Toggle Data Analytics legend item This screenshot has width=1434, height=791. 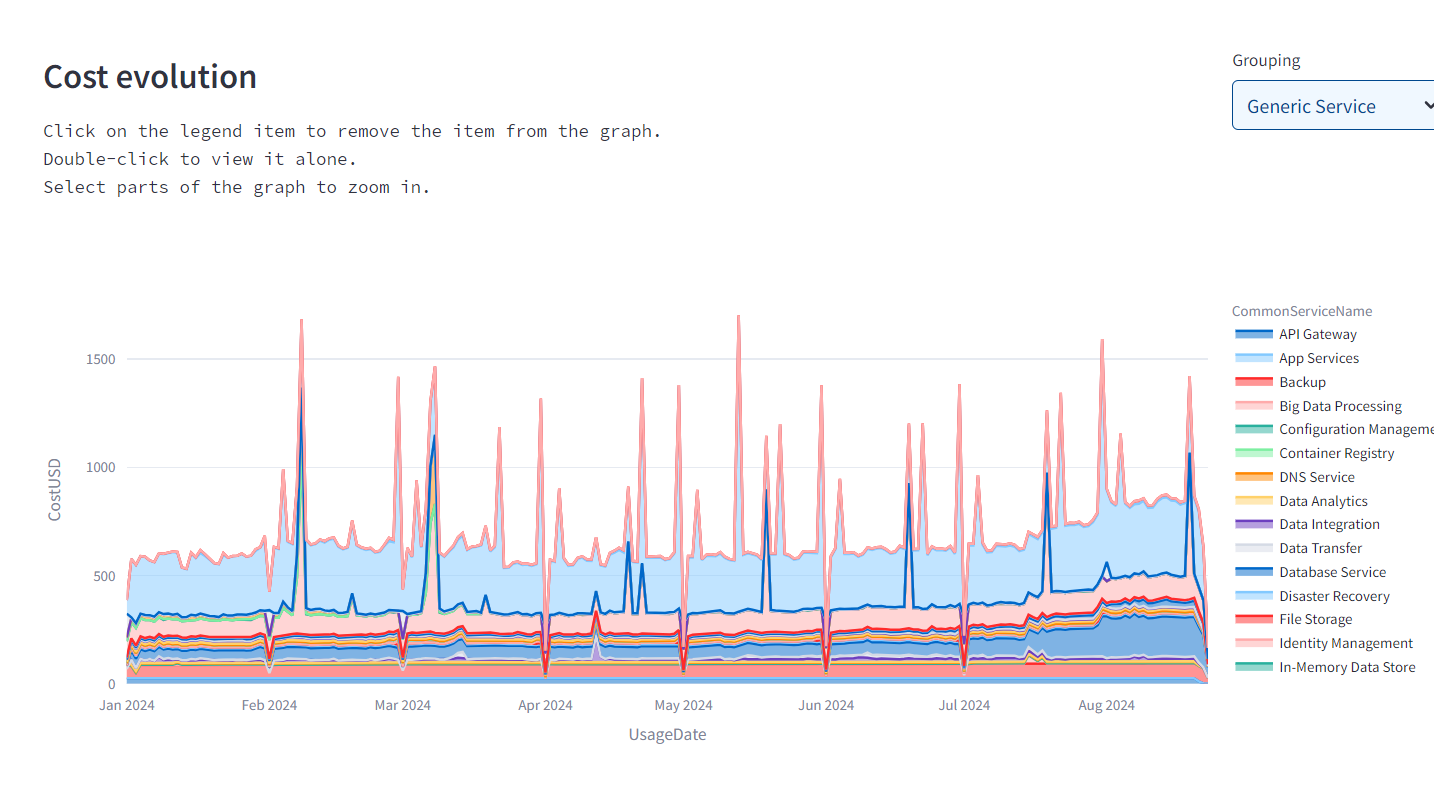click(x=1322, y=501)
